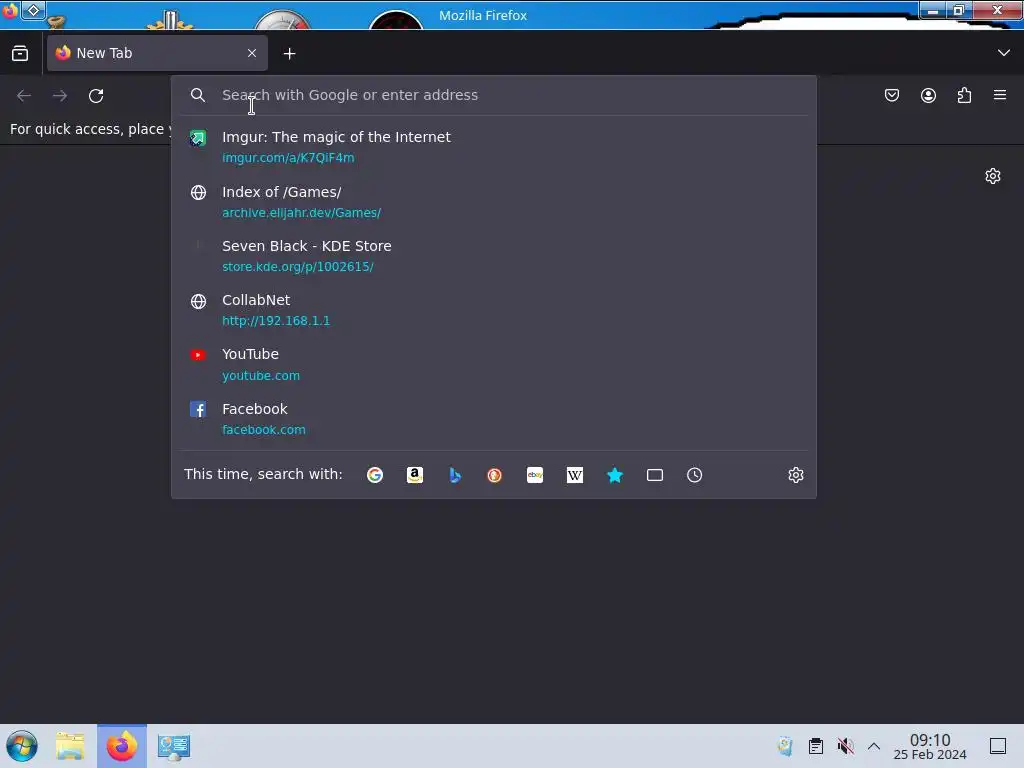Viewport: 1024px width, 768px height.
Task: Open a new tab with plus button
Action: point(289,54)
